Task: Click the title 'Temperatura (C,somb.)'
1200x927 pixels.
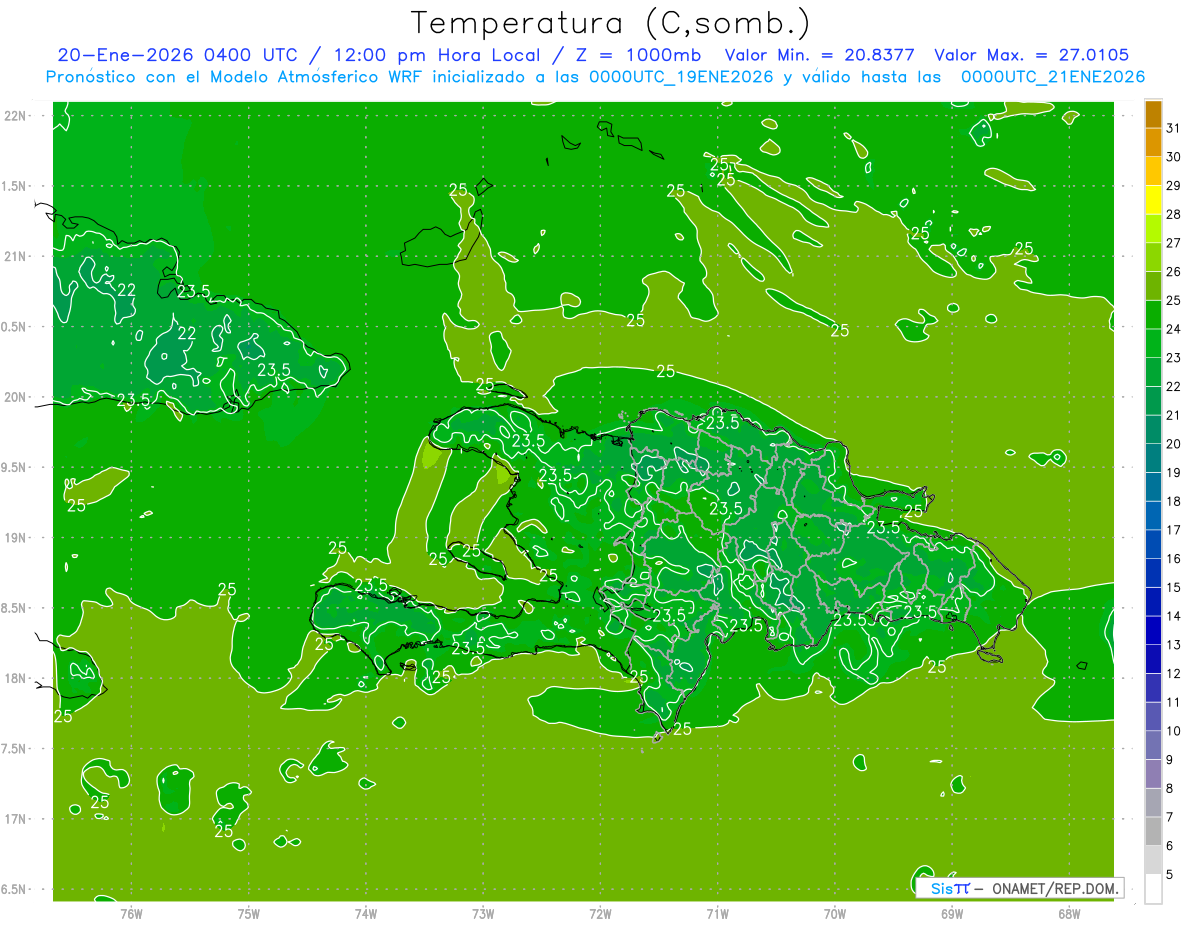Action: [x=611, y=23]
